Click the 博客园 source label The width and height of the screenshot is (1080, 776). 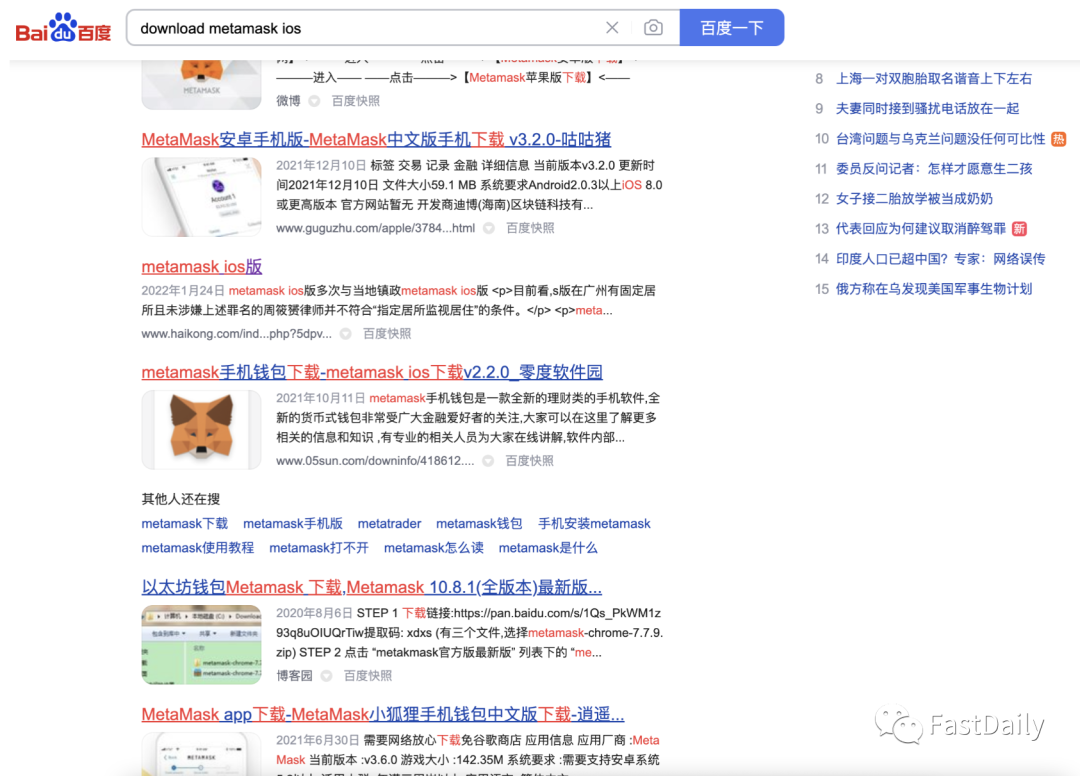(x=294, y=675)
